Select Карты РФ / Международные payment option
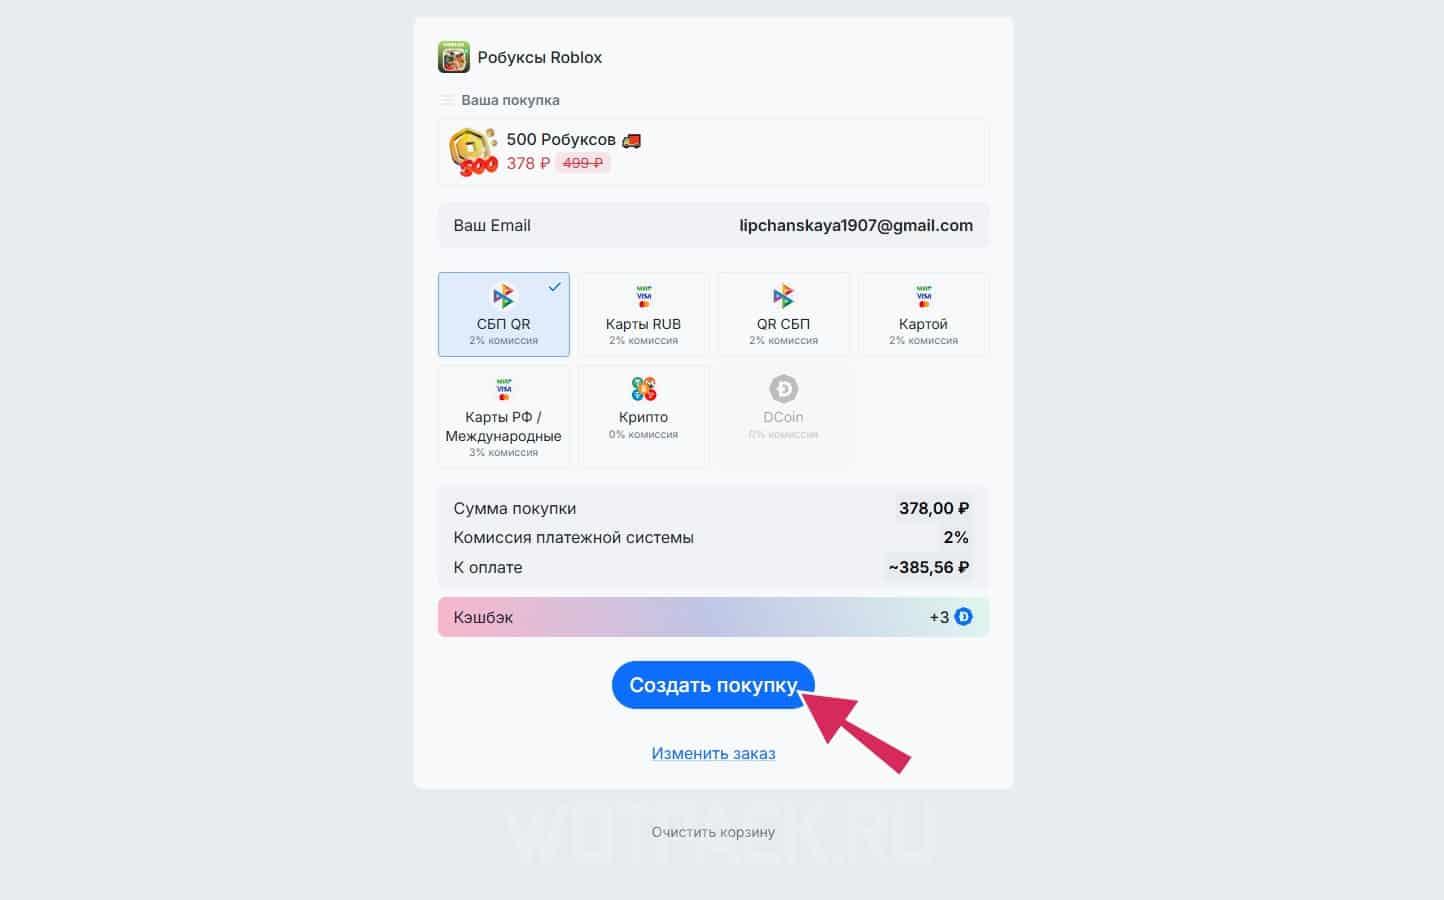 504,416
